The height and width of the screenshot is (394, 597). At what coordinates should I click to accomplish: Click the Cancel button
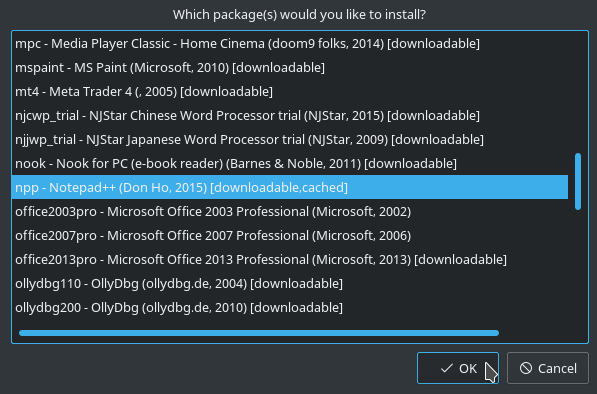point(548,368)
